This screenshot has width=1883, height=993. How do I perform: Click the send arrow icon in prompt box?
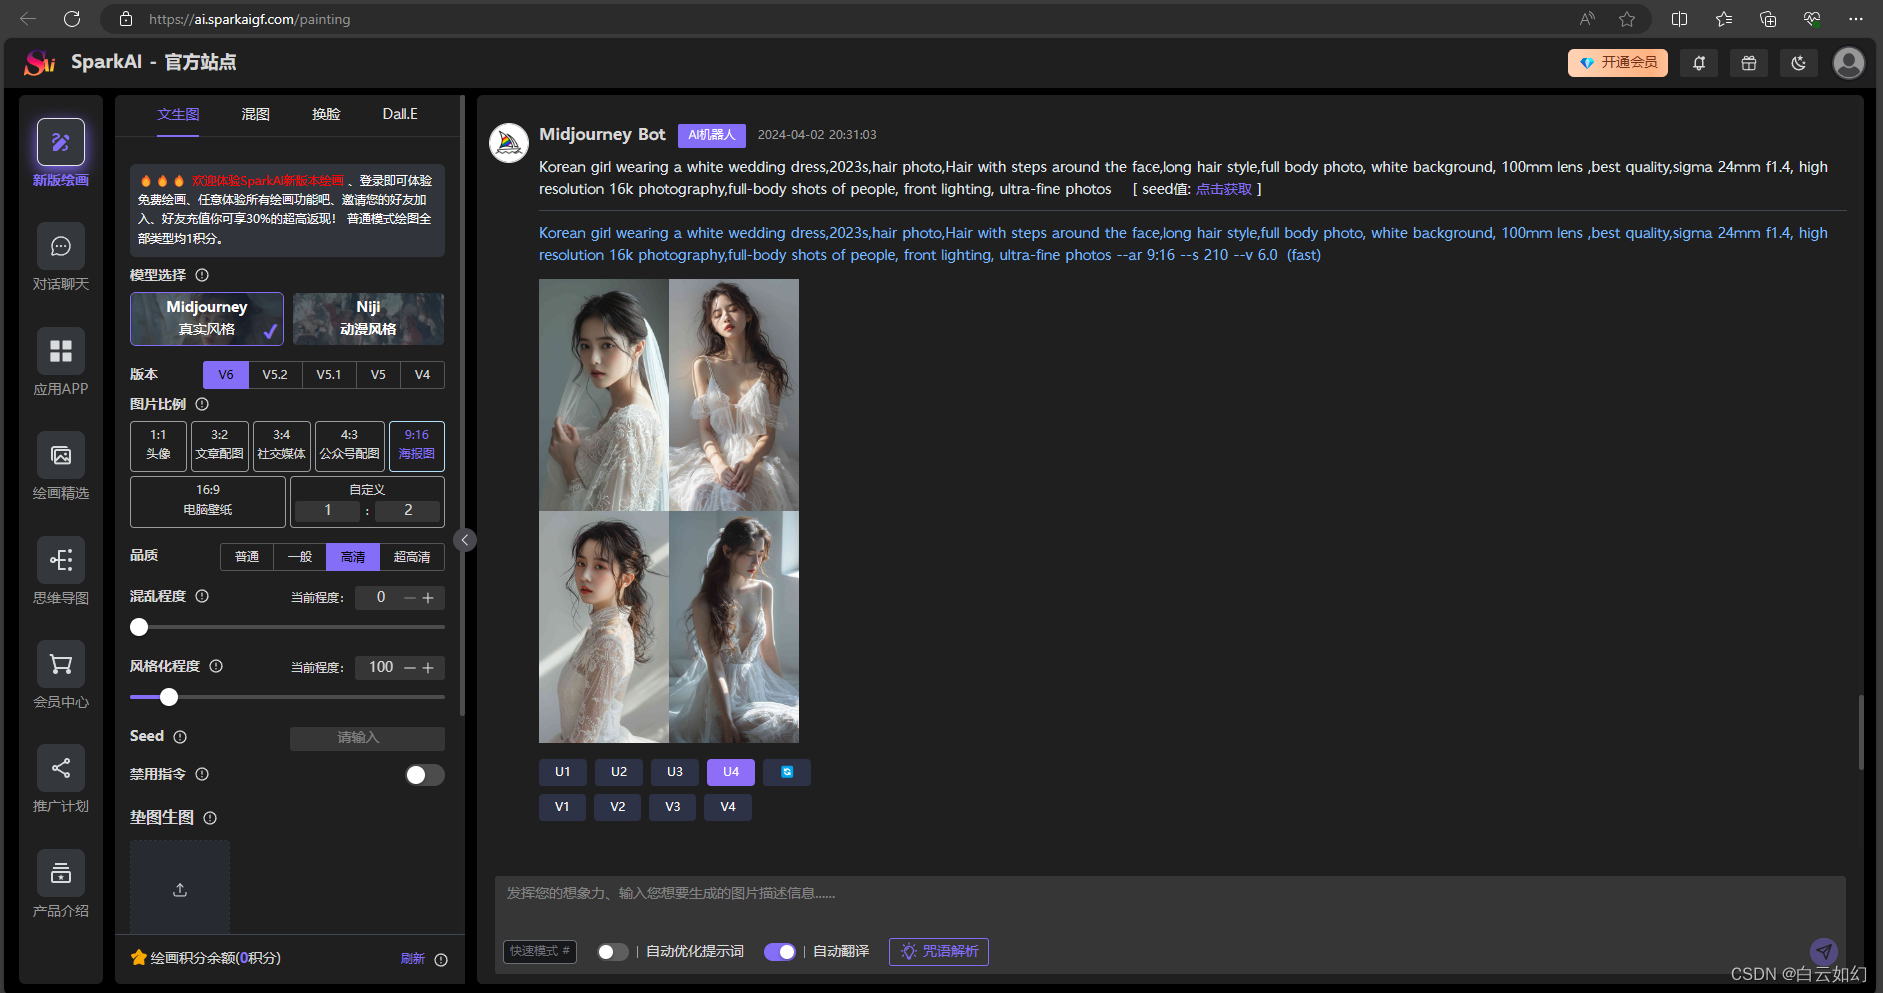click(x=1823, y=951)
